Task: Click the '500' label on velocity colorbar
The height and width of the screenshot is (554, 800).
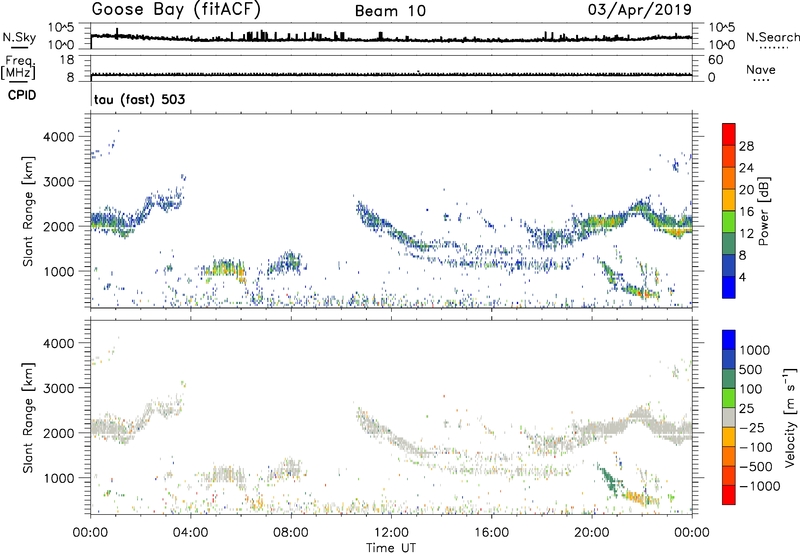Action: pyautogui.click(x=751, y=369)
